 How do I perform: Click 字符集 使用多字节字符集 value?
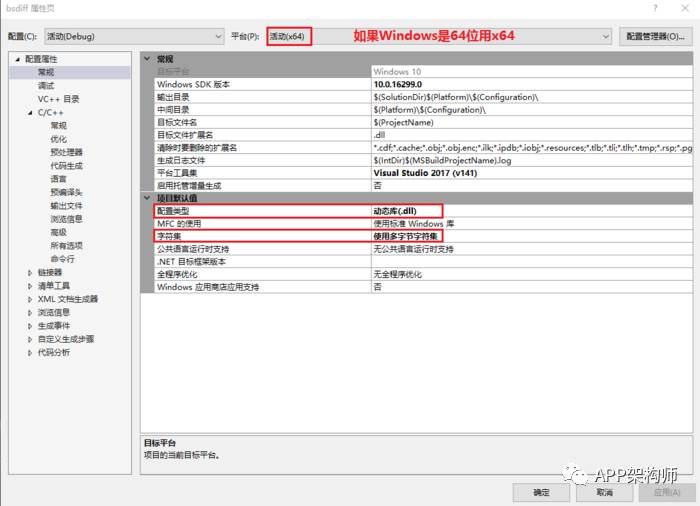(x=532, y=236)
